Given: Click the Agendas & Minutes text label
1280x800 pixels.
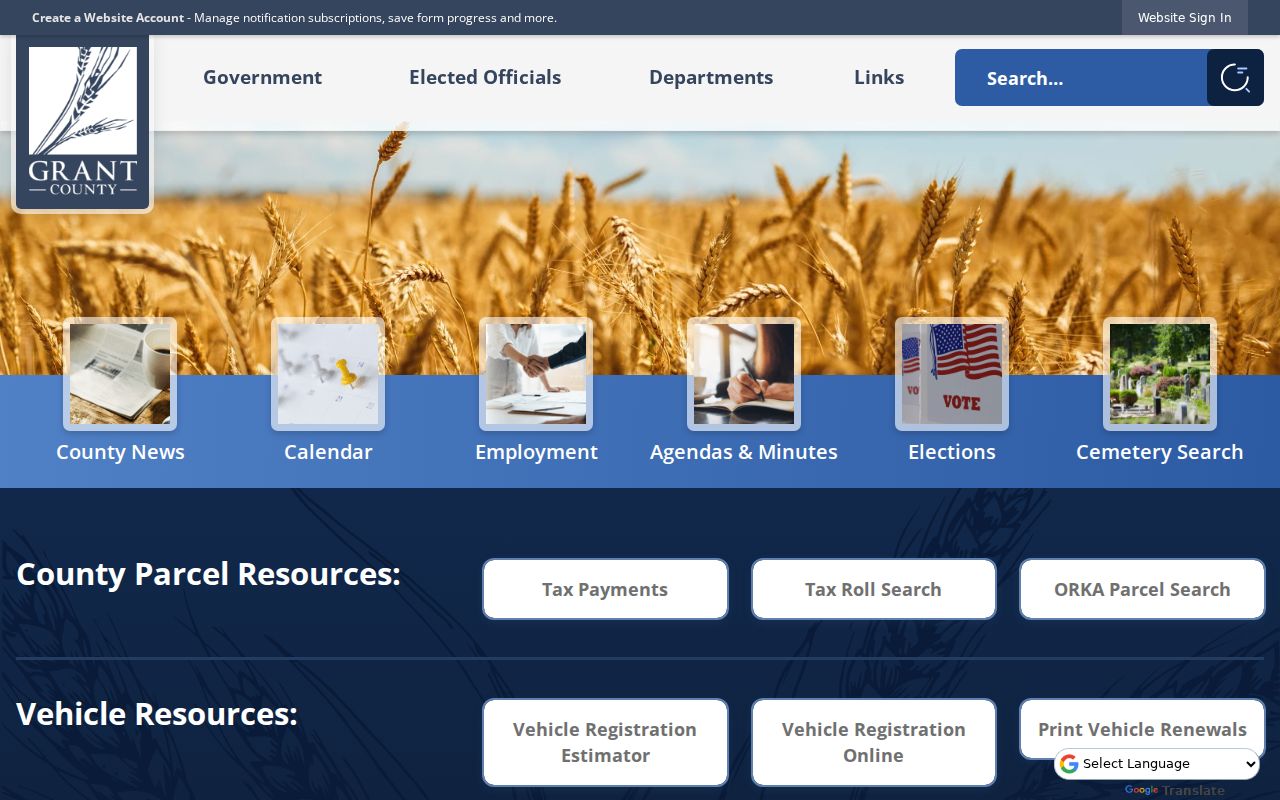Looking at the screenshot, I should 744,452.
